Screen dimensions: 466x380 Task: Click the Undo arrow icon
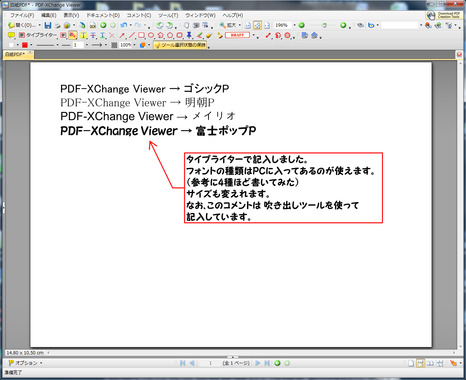124,25
